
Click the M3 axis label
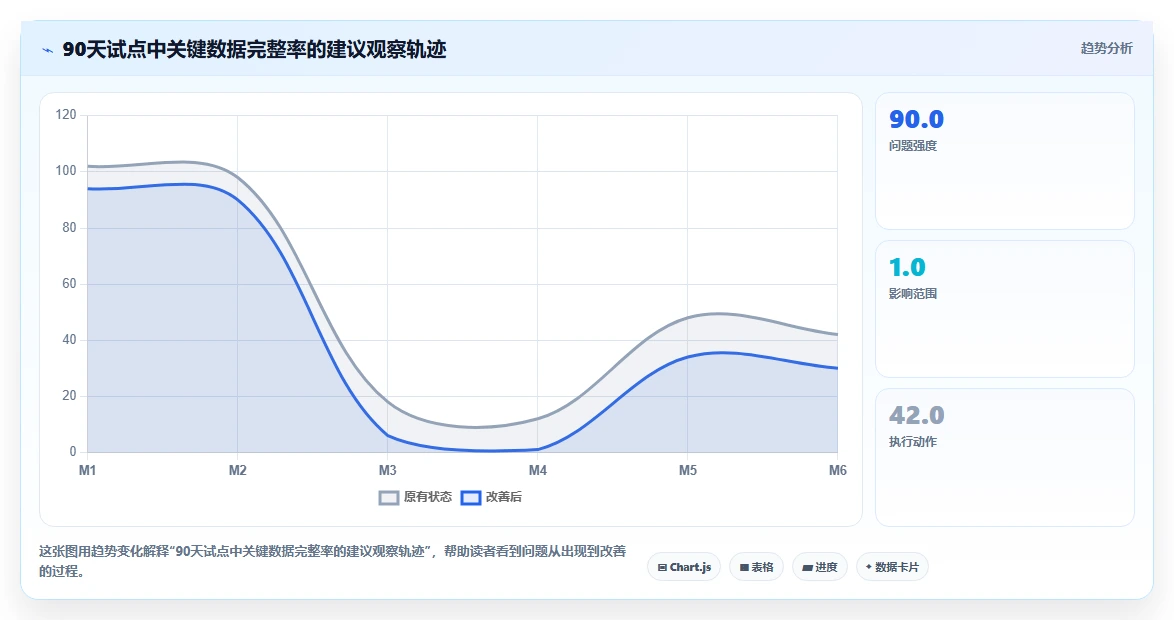(387, 470)
